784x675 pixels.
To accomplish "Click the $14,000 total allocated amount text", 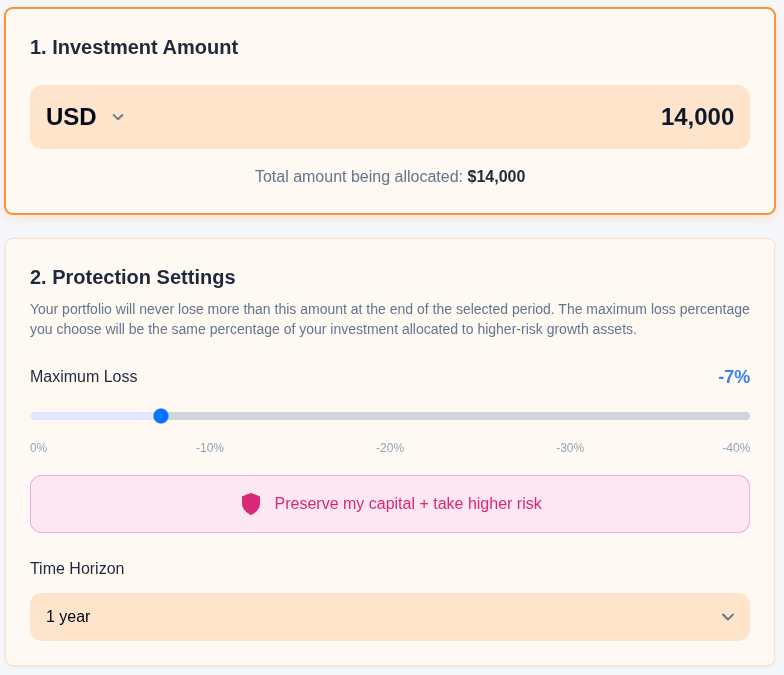I will pyautogui.click(x=496, y=177).
